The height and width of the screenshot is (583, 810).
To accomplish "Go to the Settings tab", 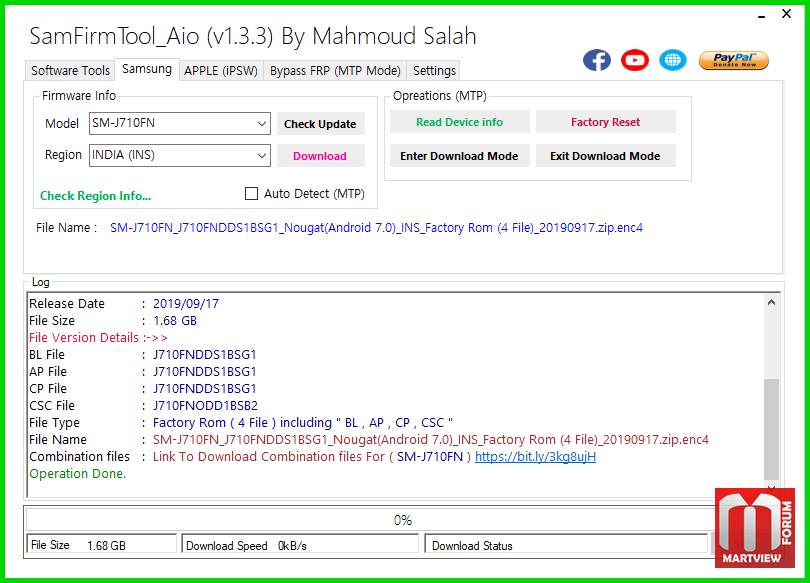I will coord(434,71).
